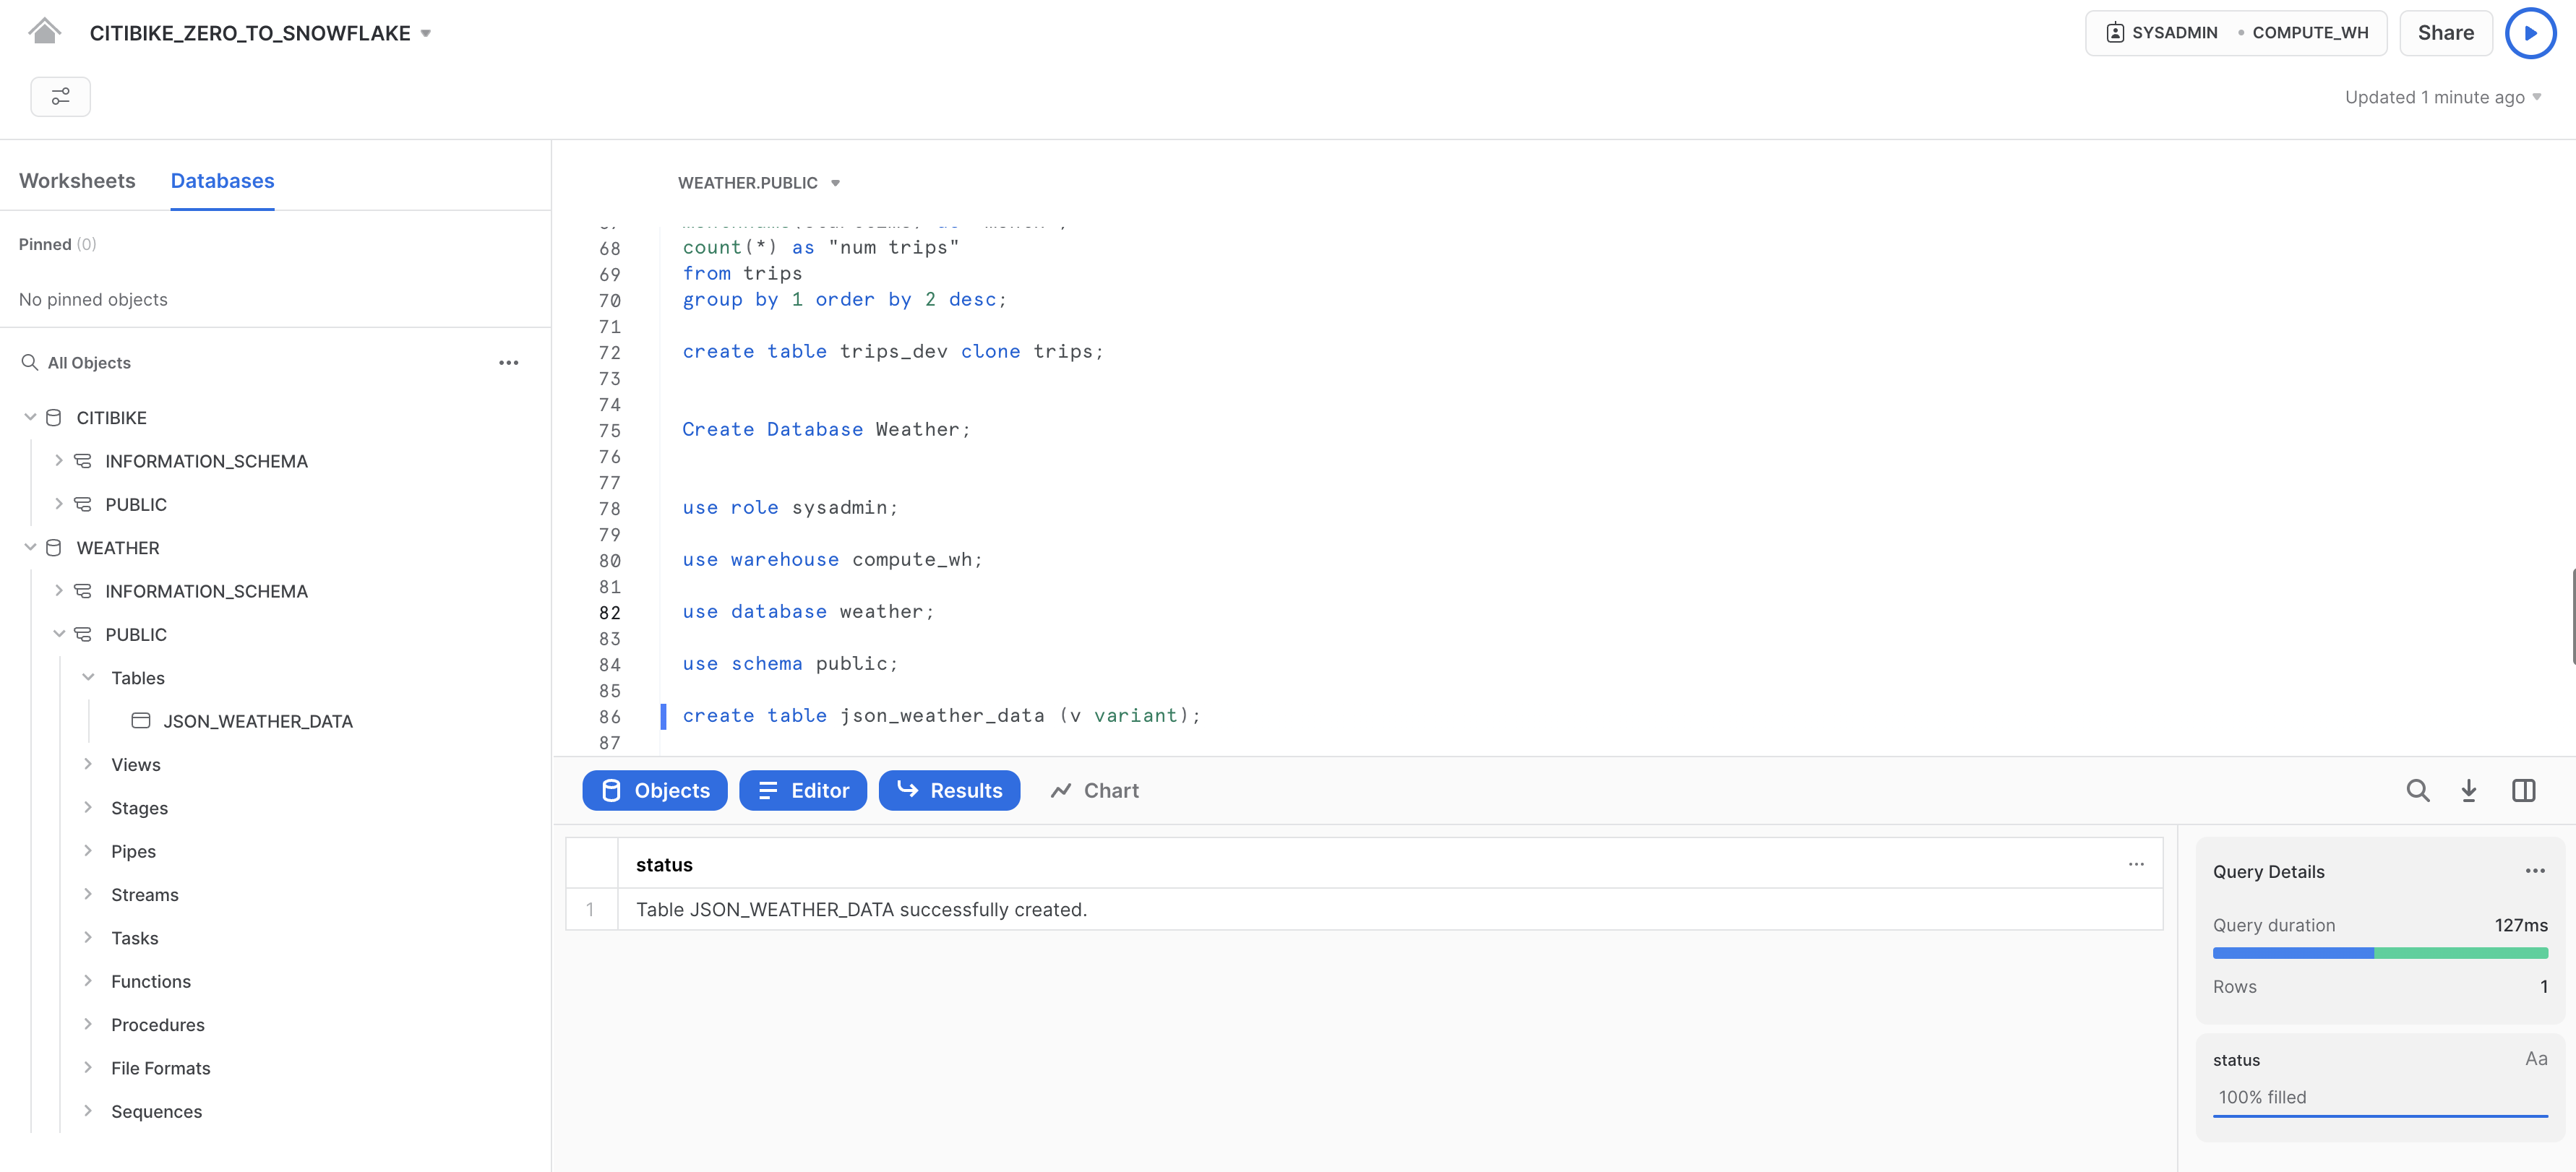Collapse the CITIBIKE database node
2576x1172 pixels.
30,417
